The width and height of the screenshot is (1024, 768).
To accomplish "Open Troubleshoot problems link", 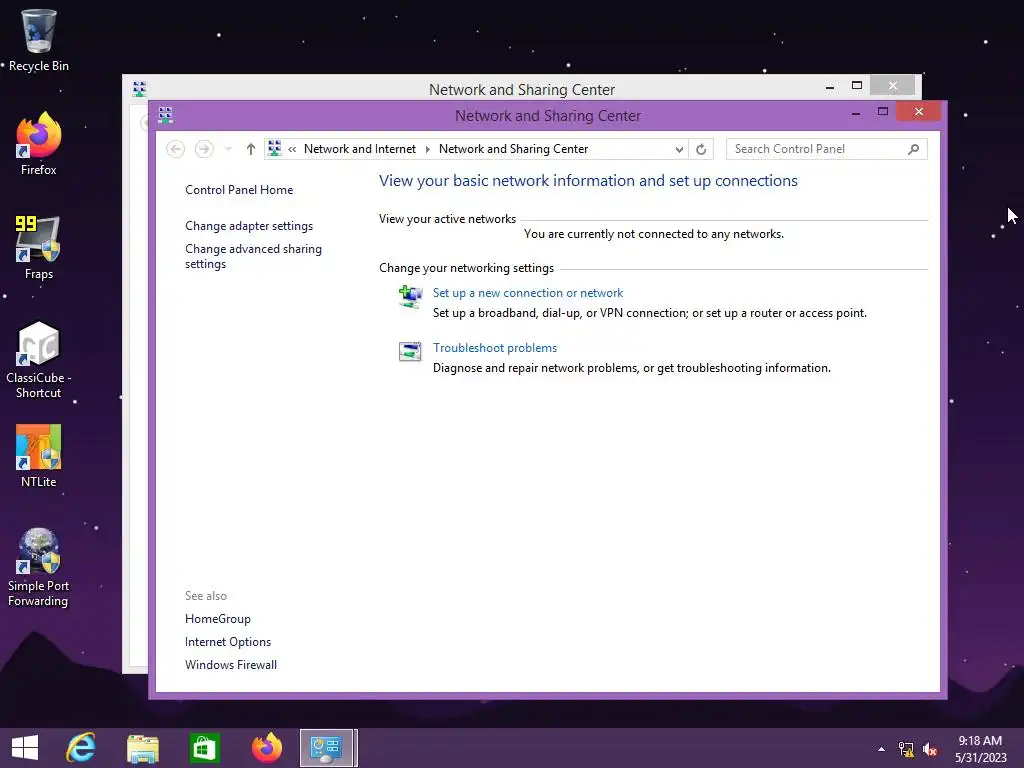I will 495,348.
